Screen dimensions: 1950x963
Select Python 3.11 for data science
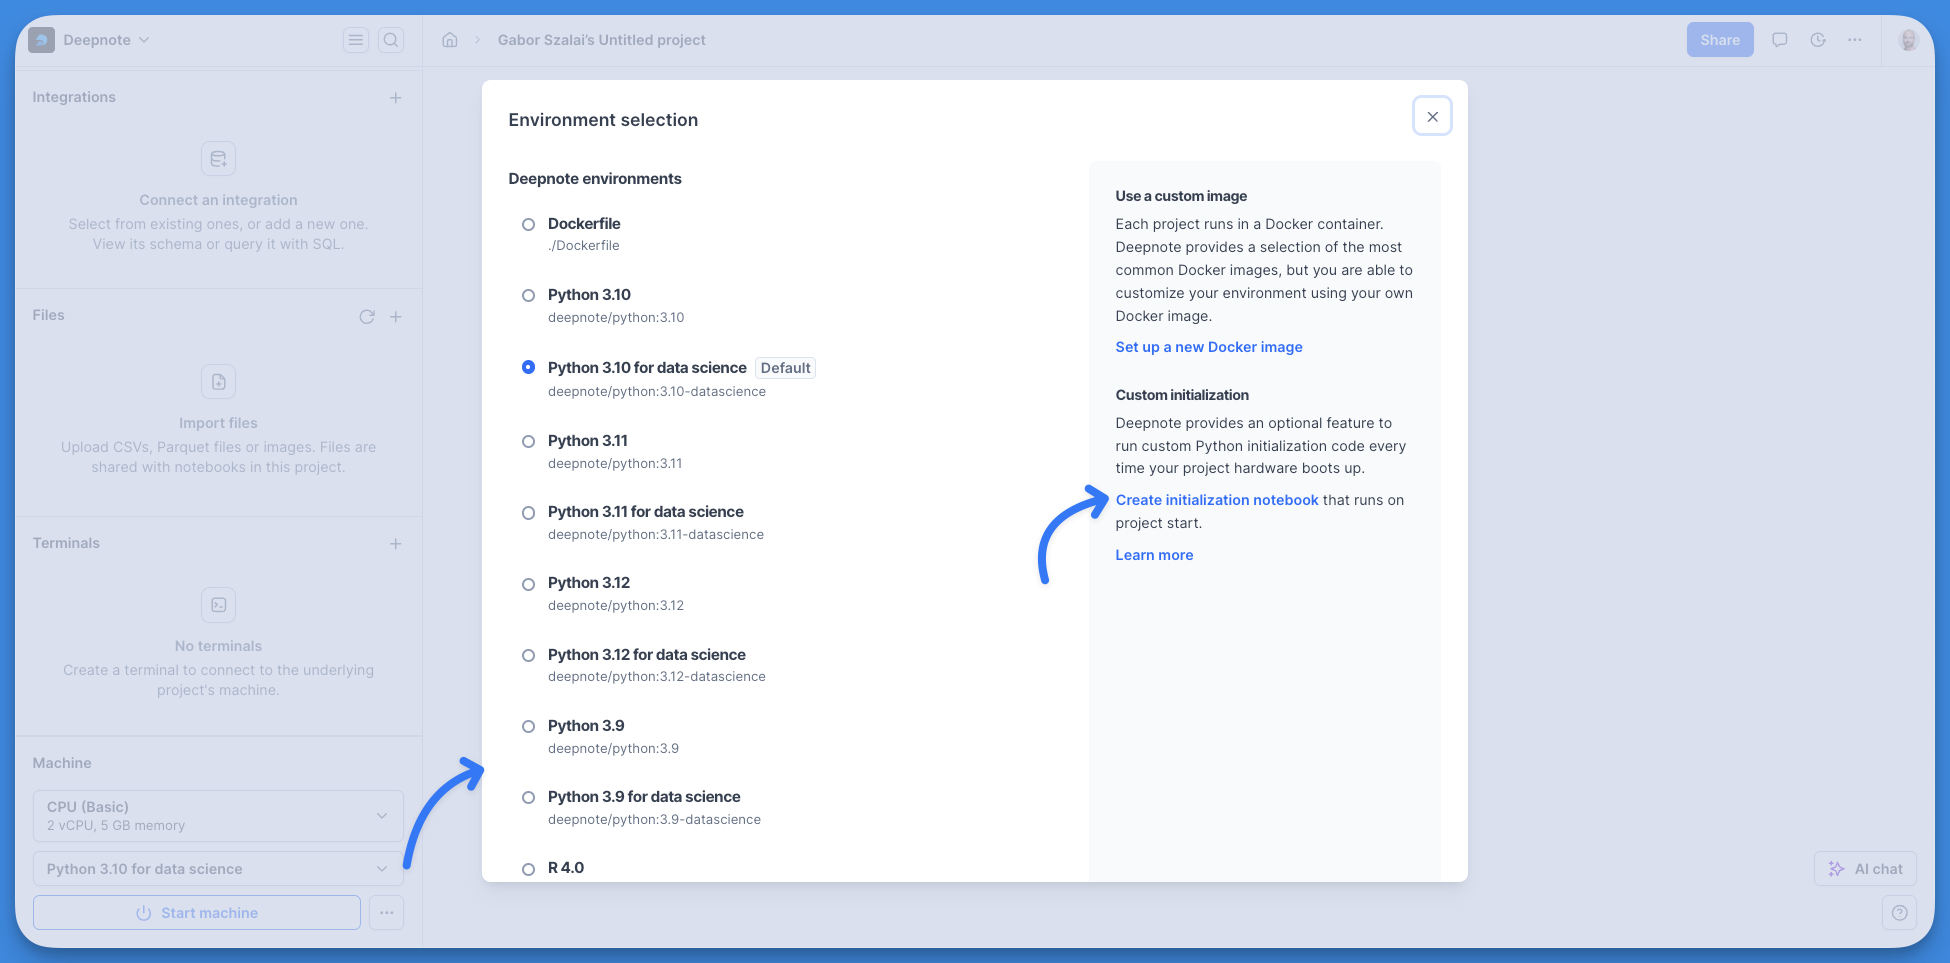(528, 513)
